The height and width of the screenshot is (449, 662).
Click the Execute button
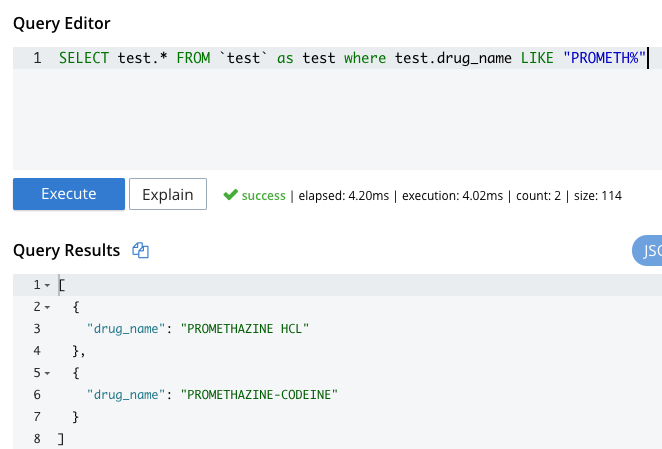pyautogui.click(x=69, y=194)
